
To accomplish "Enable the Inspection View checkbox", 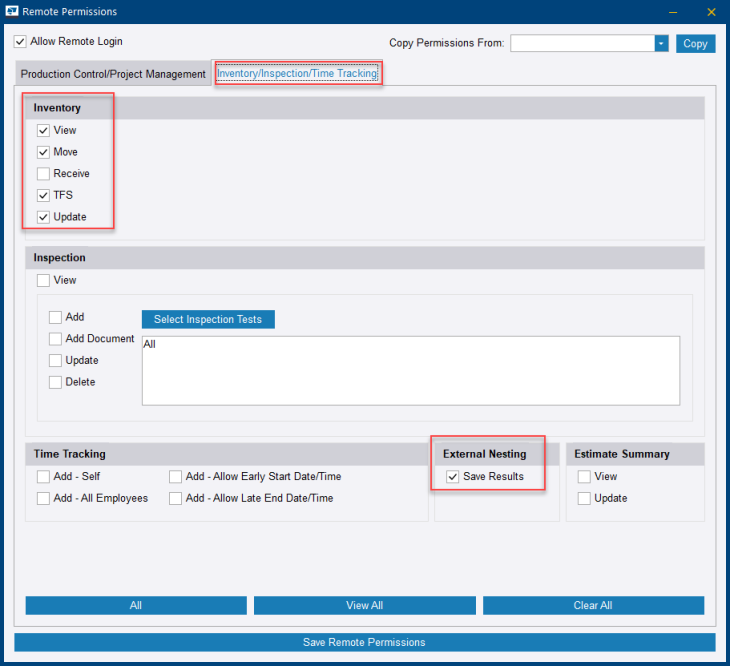I will tap(43, 281).
